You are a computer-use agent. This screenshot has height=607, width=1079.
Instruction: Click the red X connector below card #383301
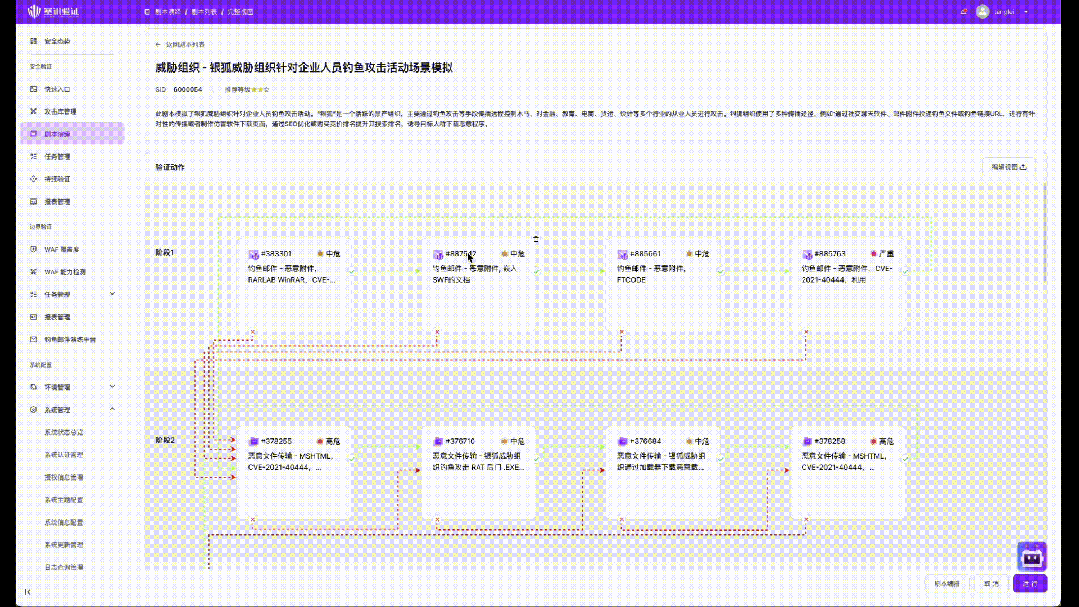click(x=253, y=332)
